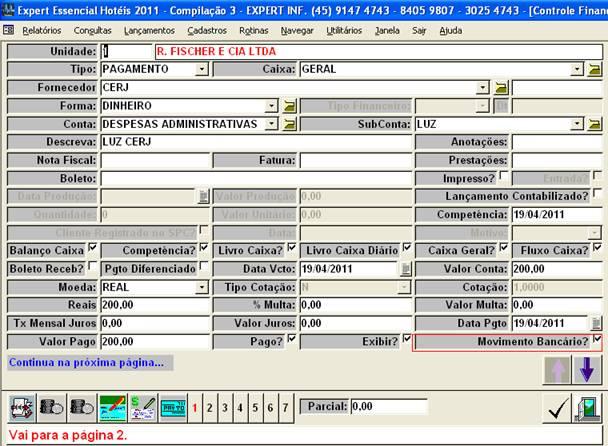Toggle the Movimento Bancário checkbox
Viewport: 608px width, 446px height.
coord(597,341)
